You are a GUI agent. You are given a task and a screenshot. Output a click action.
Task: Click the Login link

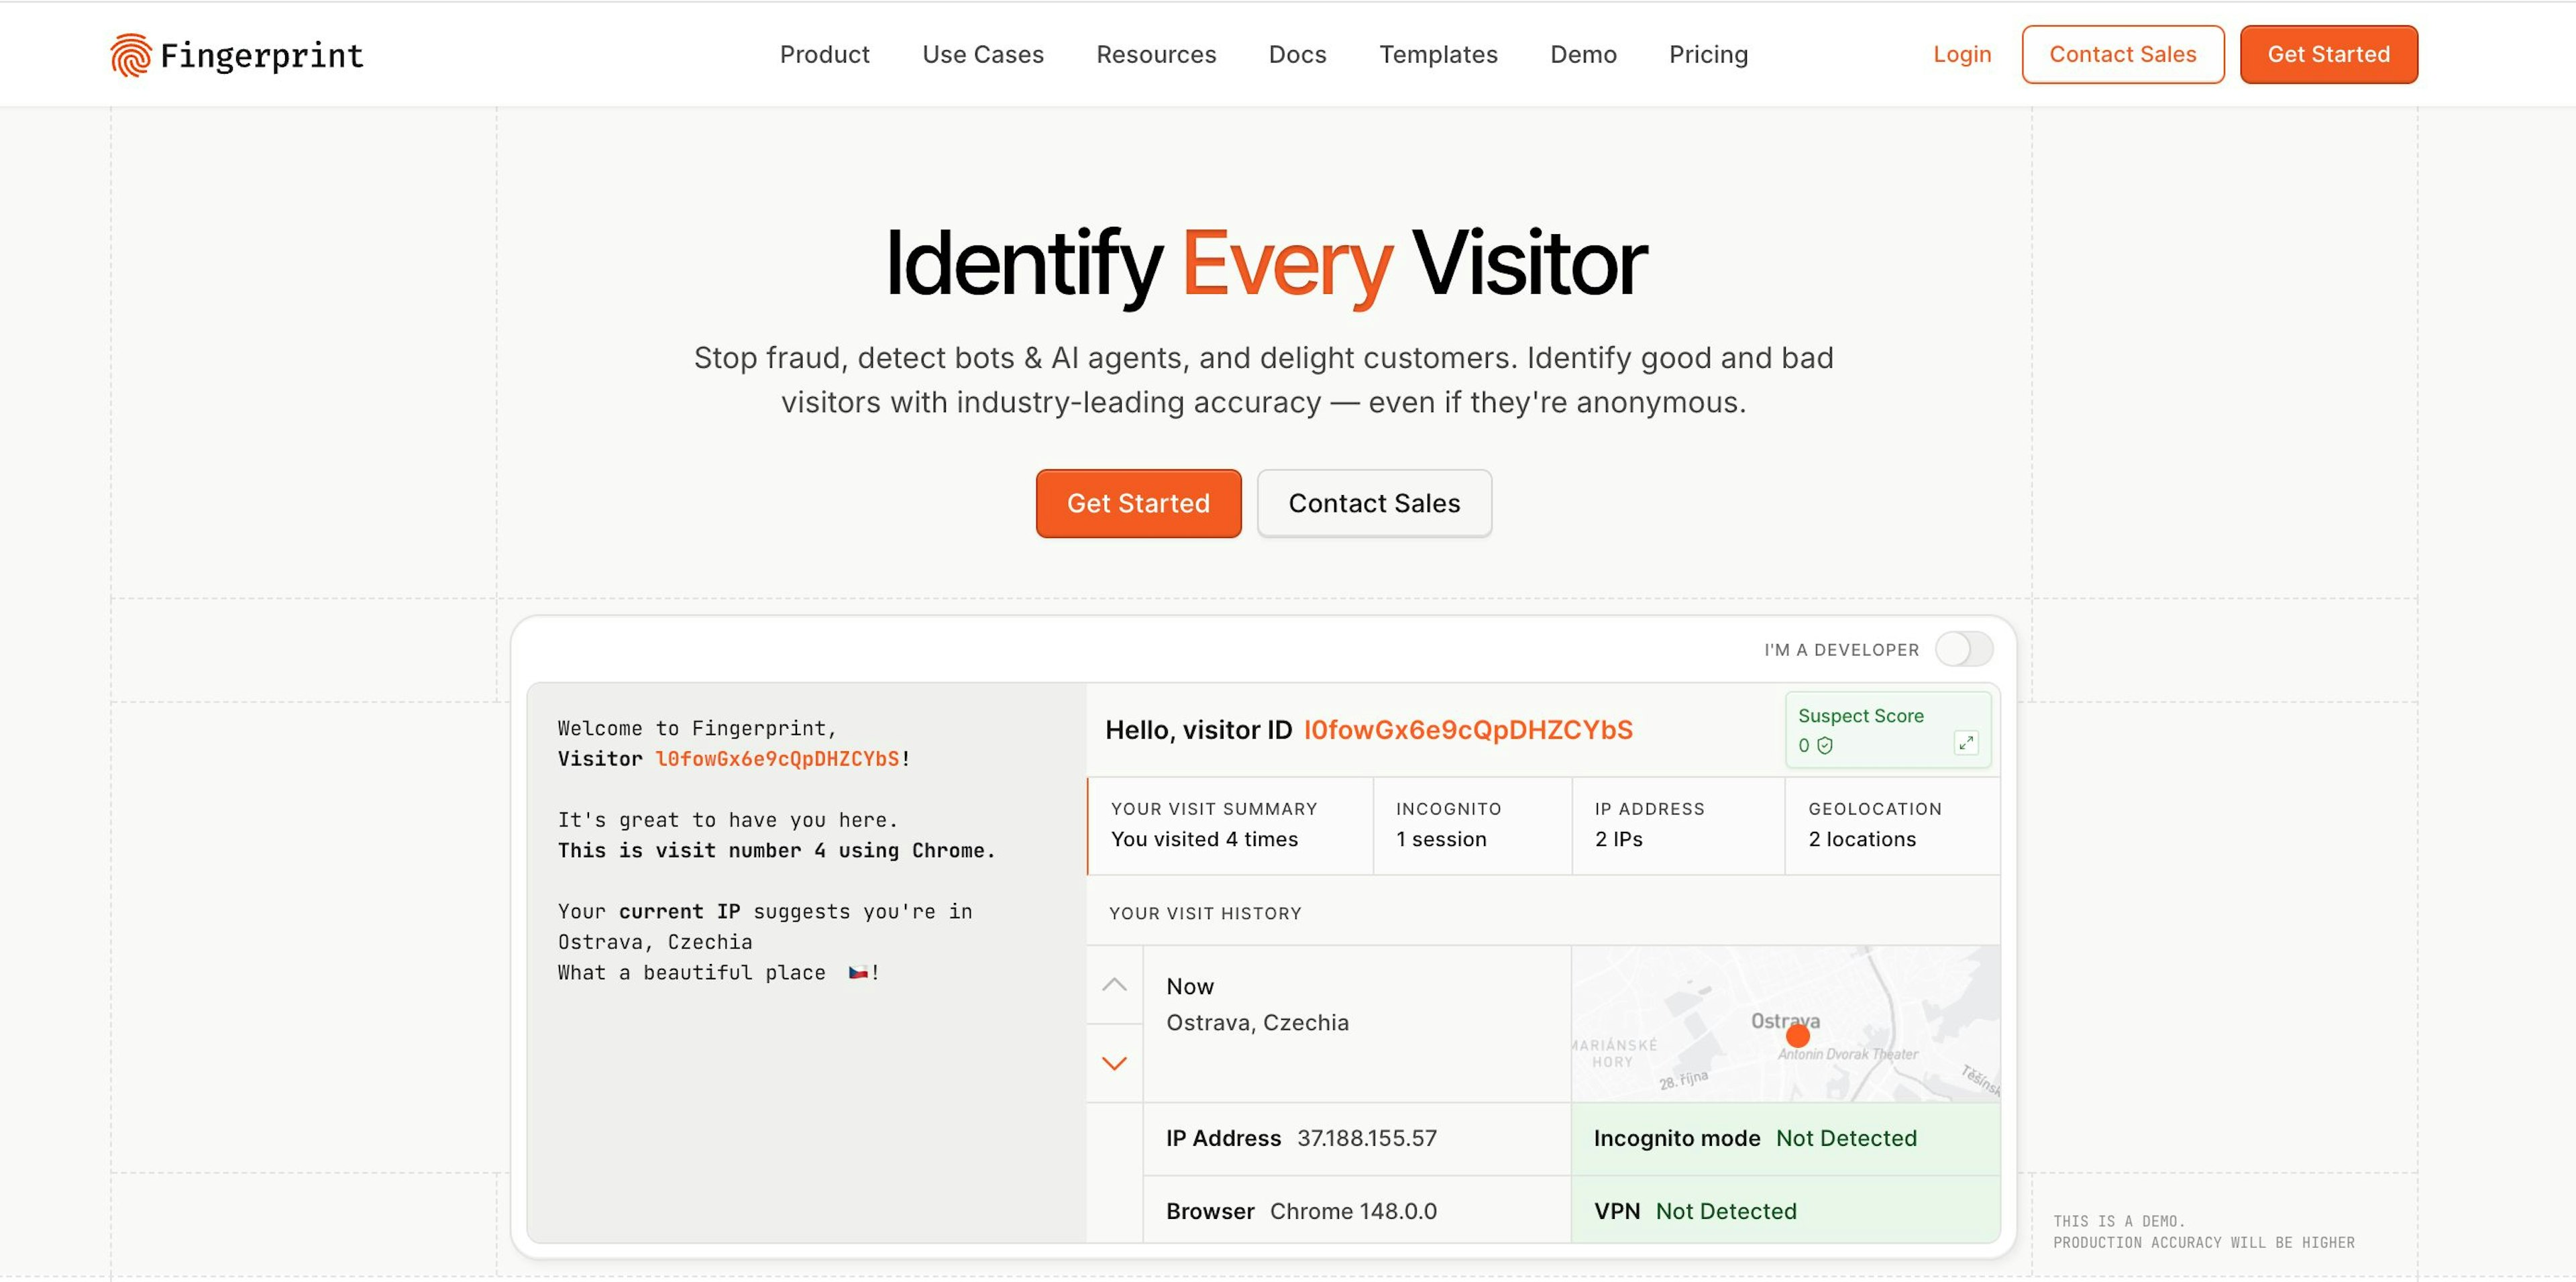click(1962, 54)
